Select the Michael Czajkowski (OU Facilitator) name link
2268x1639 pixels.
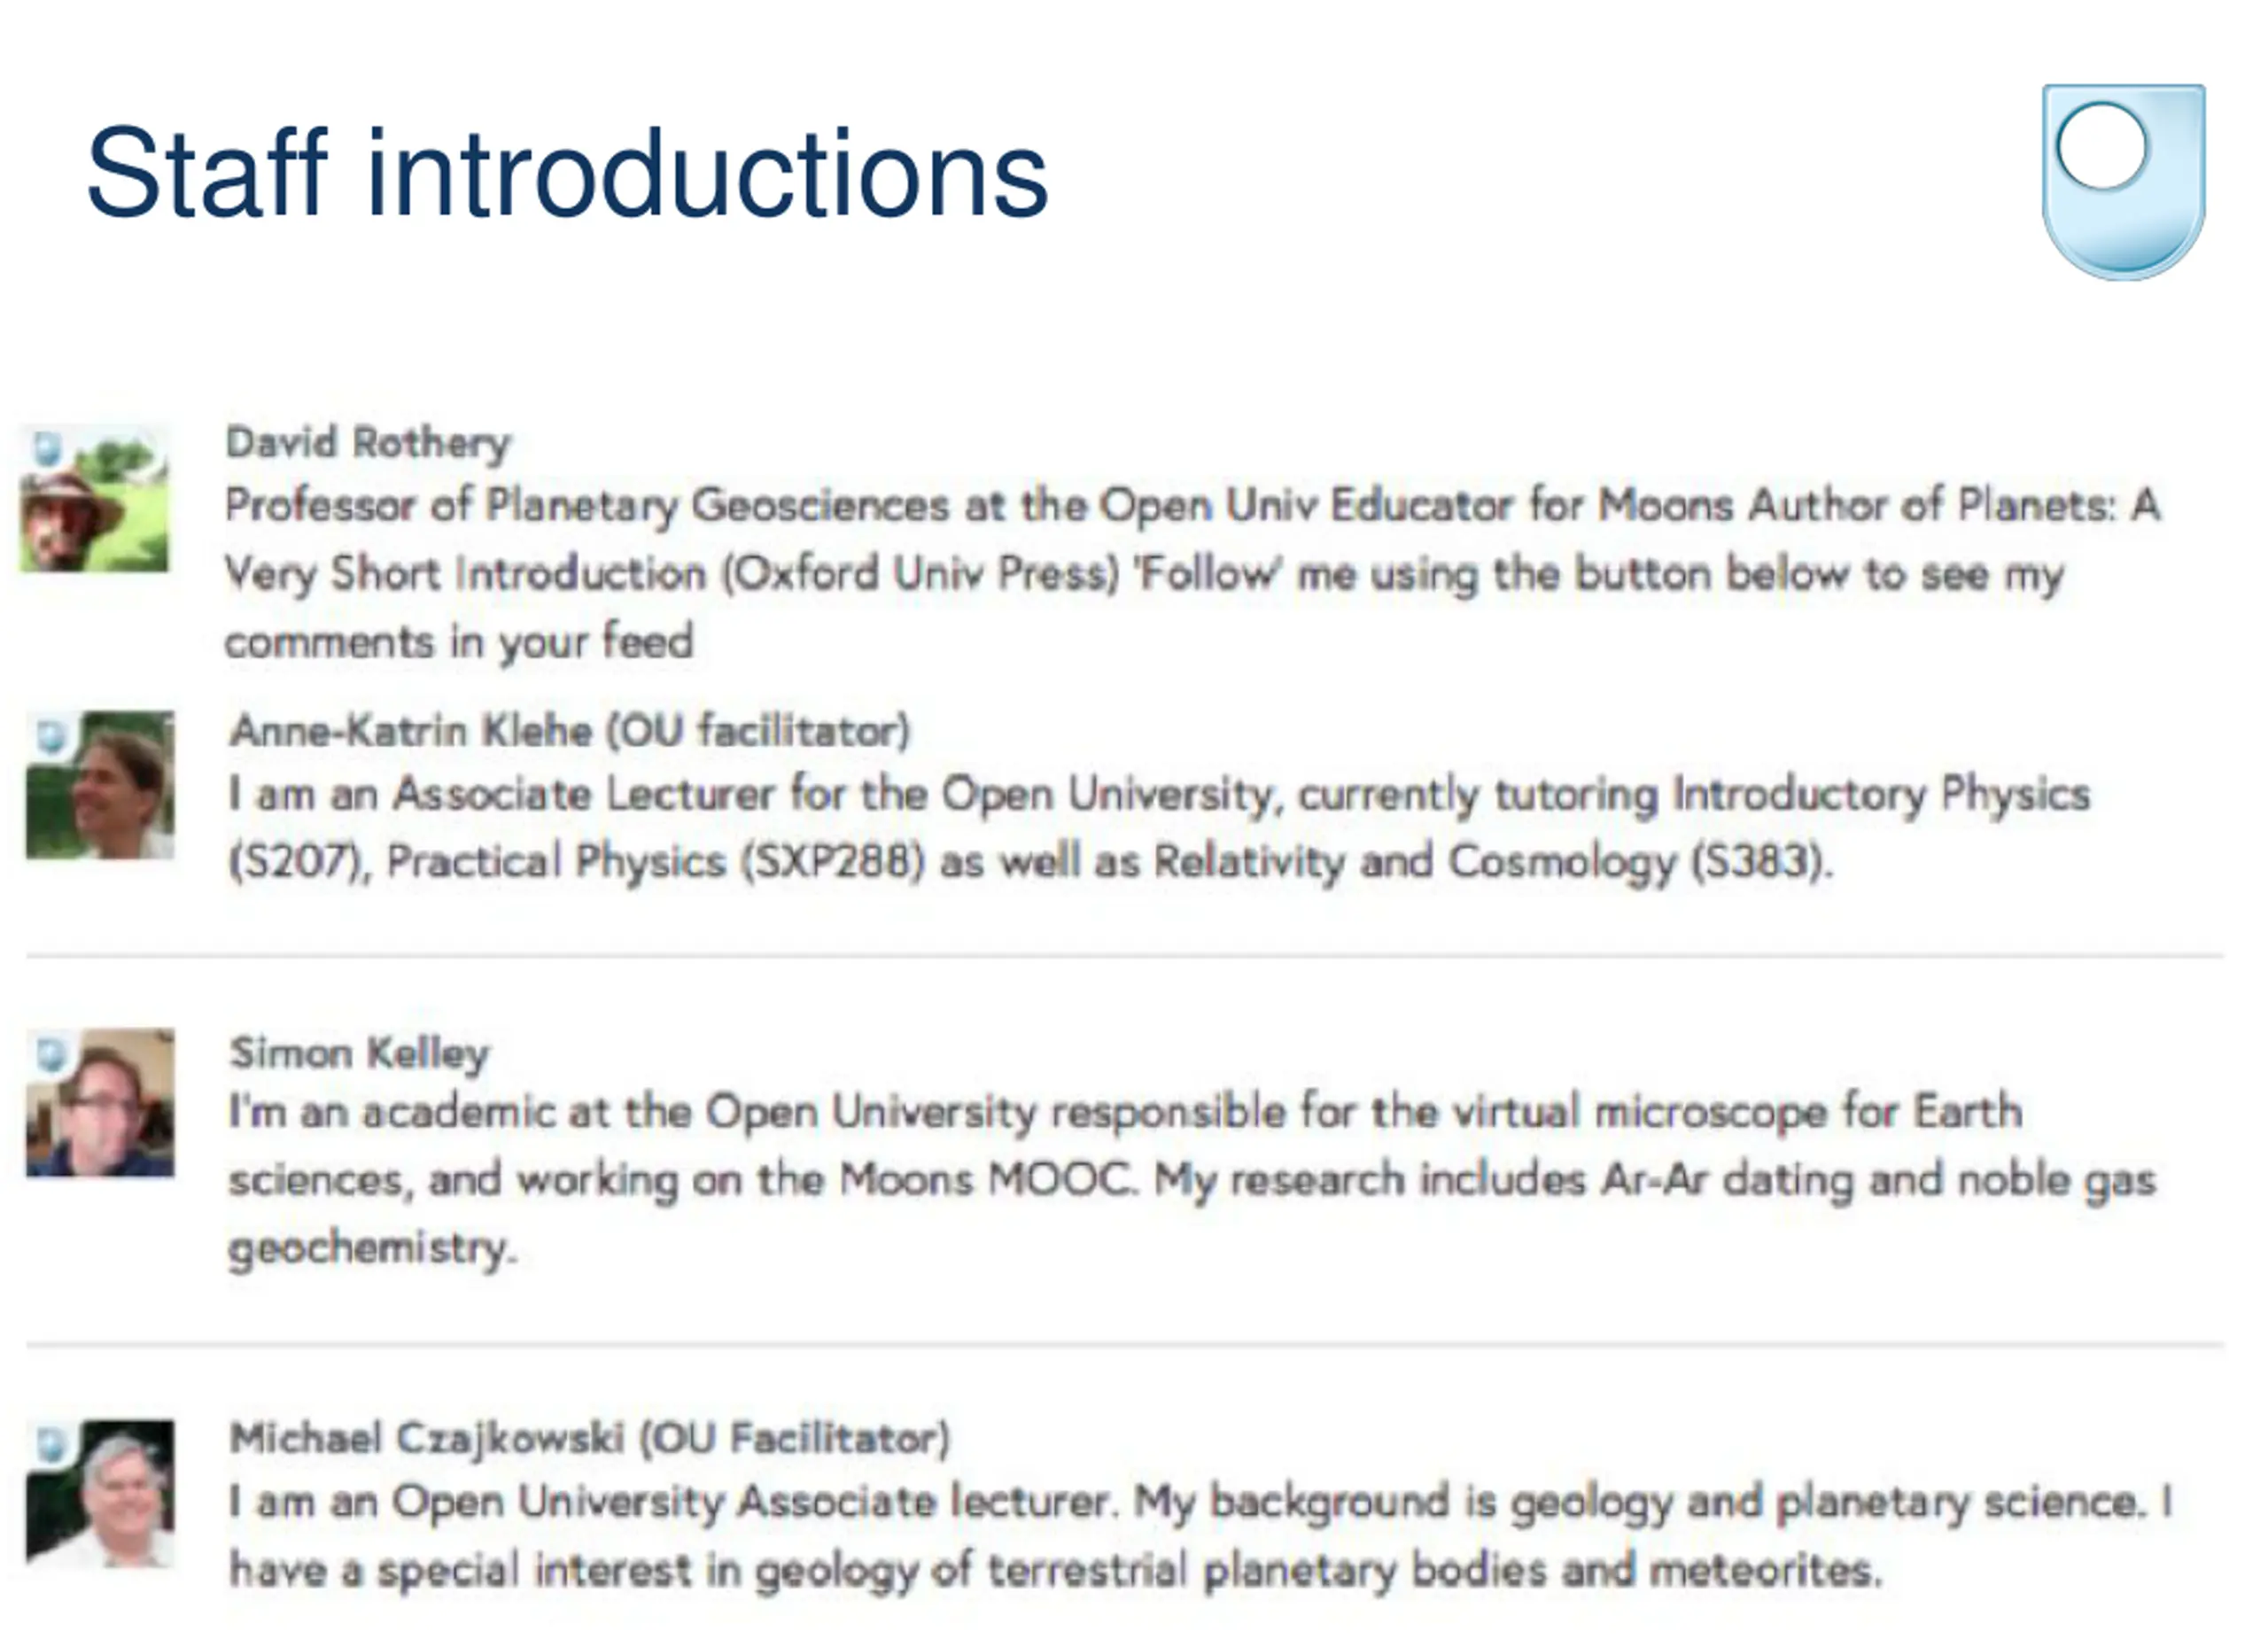(x=590, y=1438)
